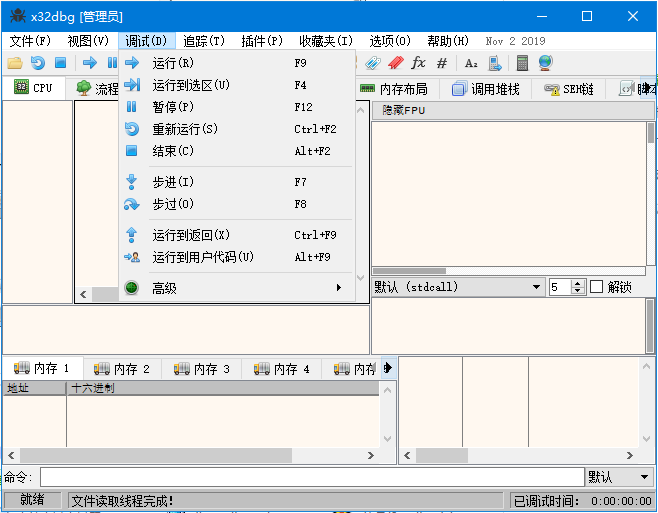Select 重新运行(S) menu entry
The height and width of the screenshot is (513, 658).
pyautogui.click(x=237, y=129)
